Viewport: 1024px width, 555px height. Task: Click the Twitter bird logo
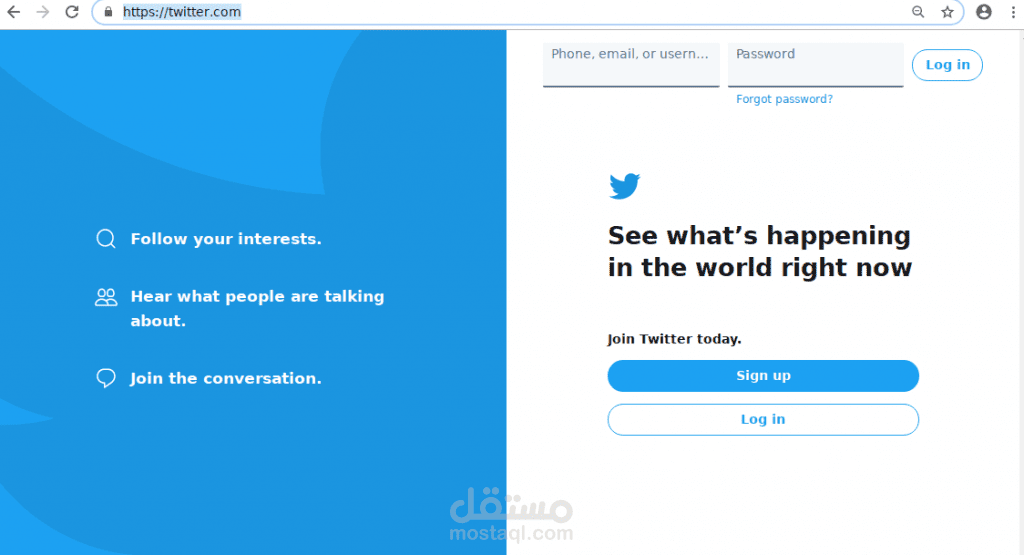[x=624, y=186]
